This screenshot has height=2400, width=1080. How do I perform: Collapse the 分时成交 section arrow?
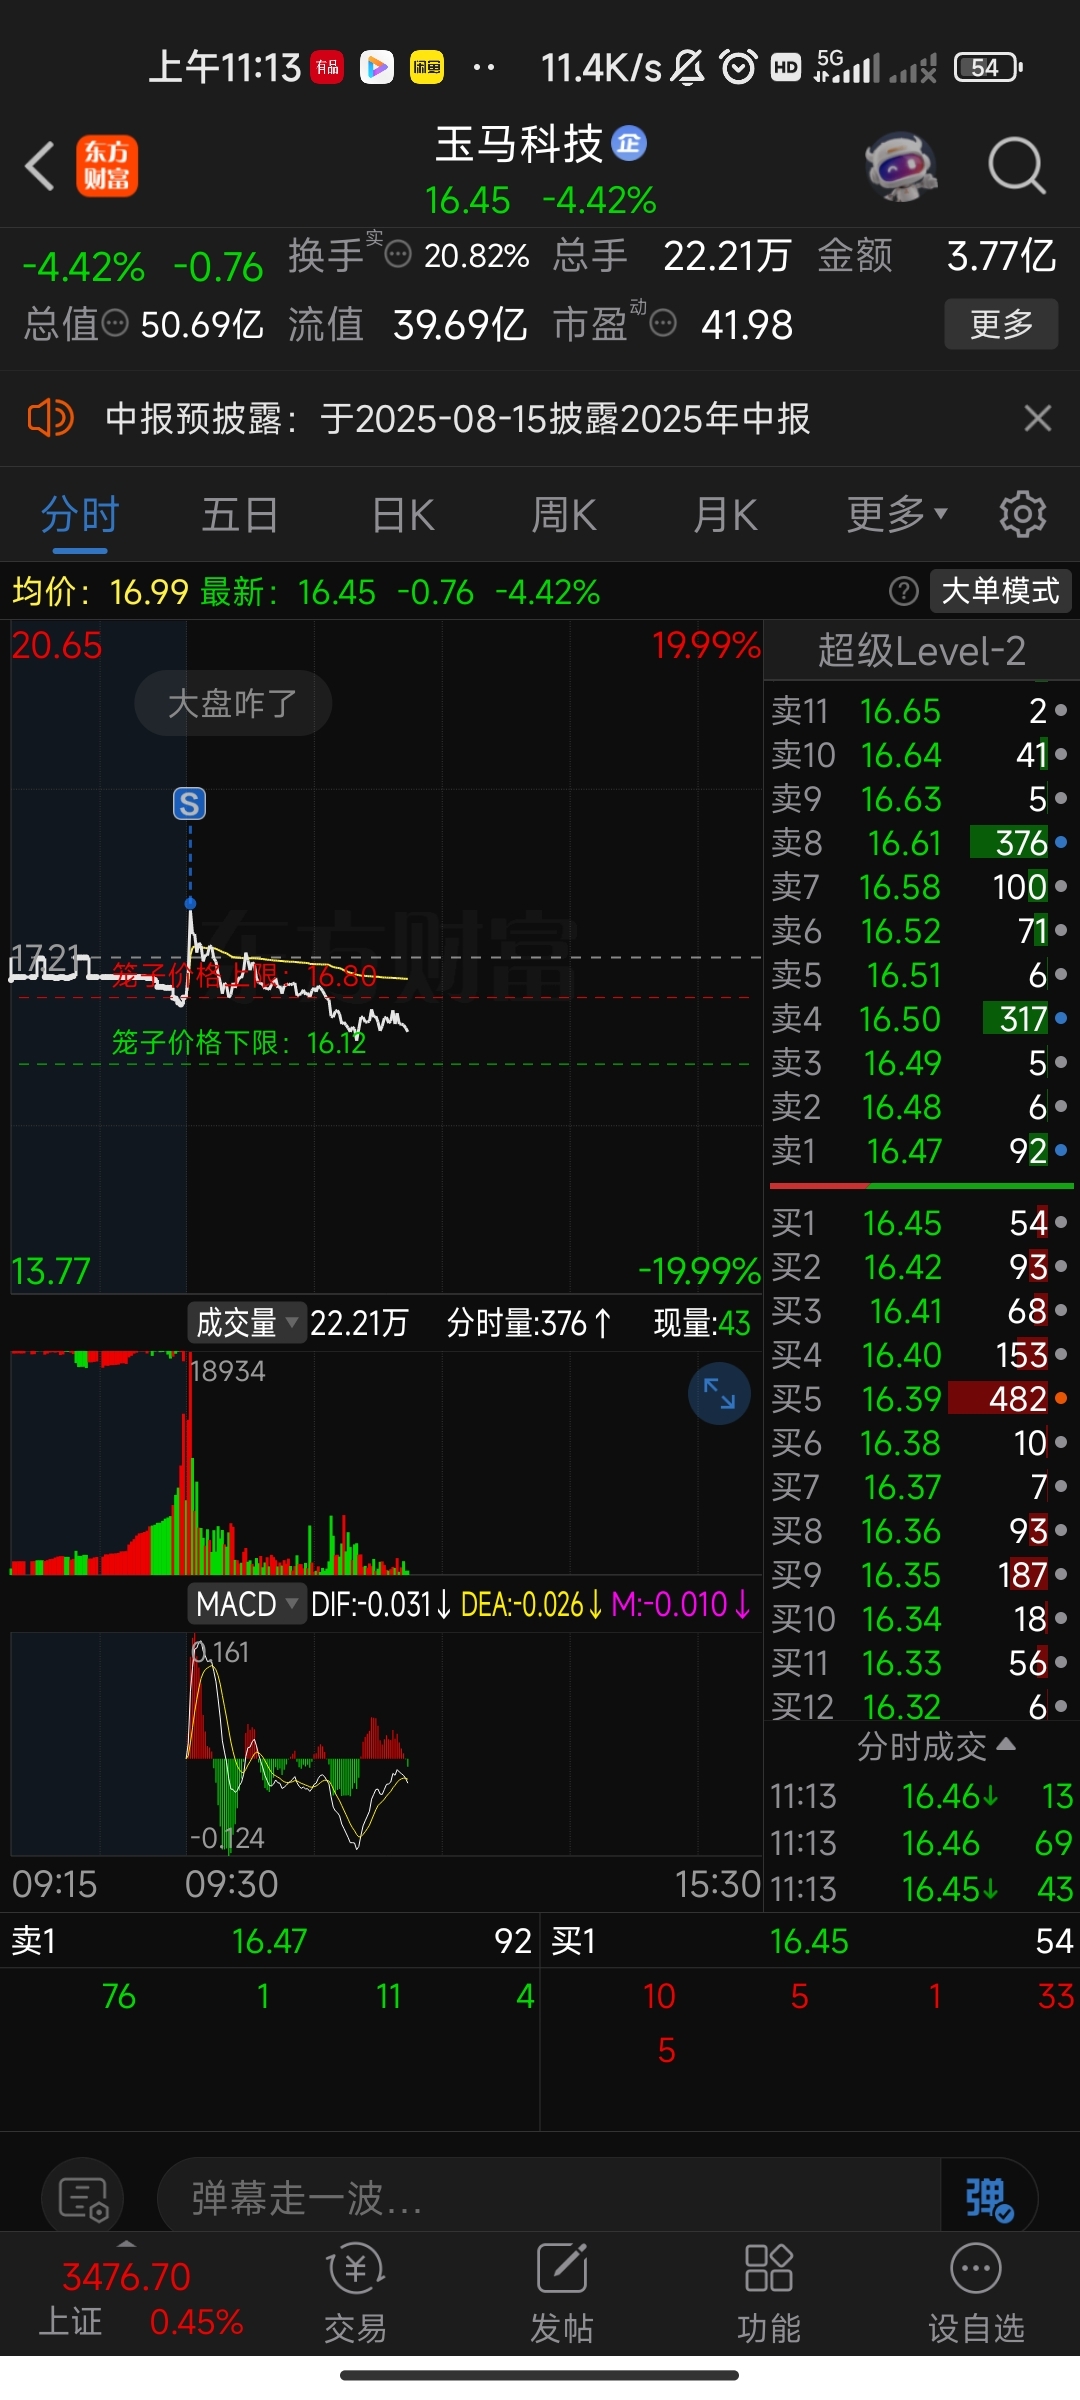coord(1007,1744)
